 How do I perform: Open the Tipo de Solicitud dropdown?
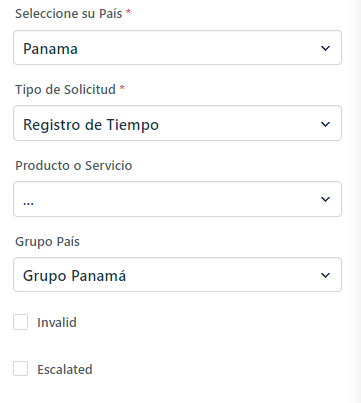(177, 123)
